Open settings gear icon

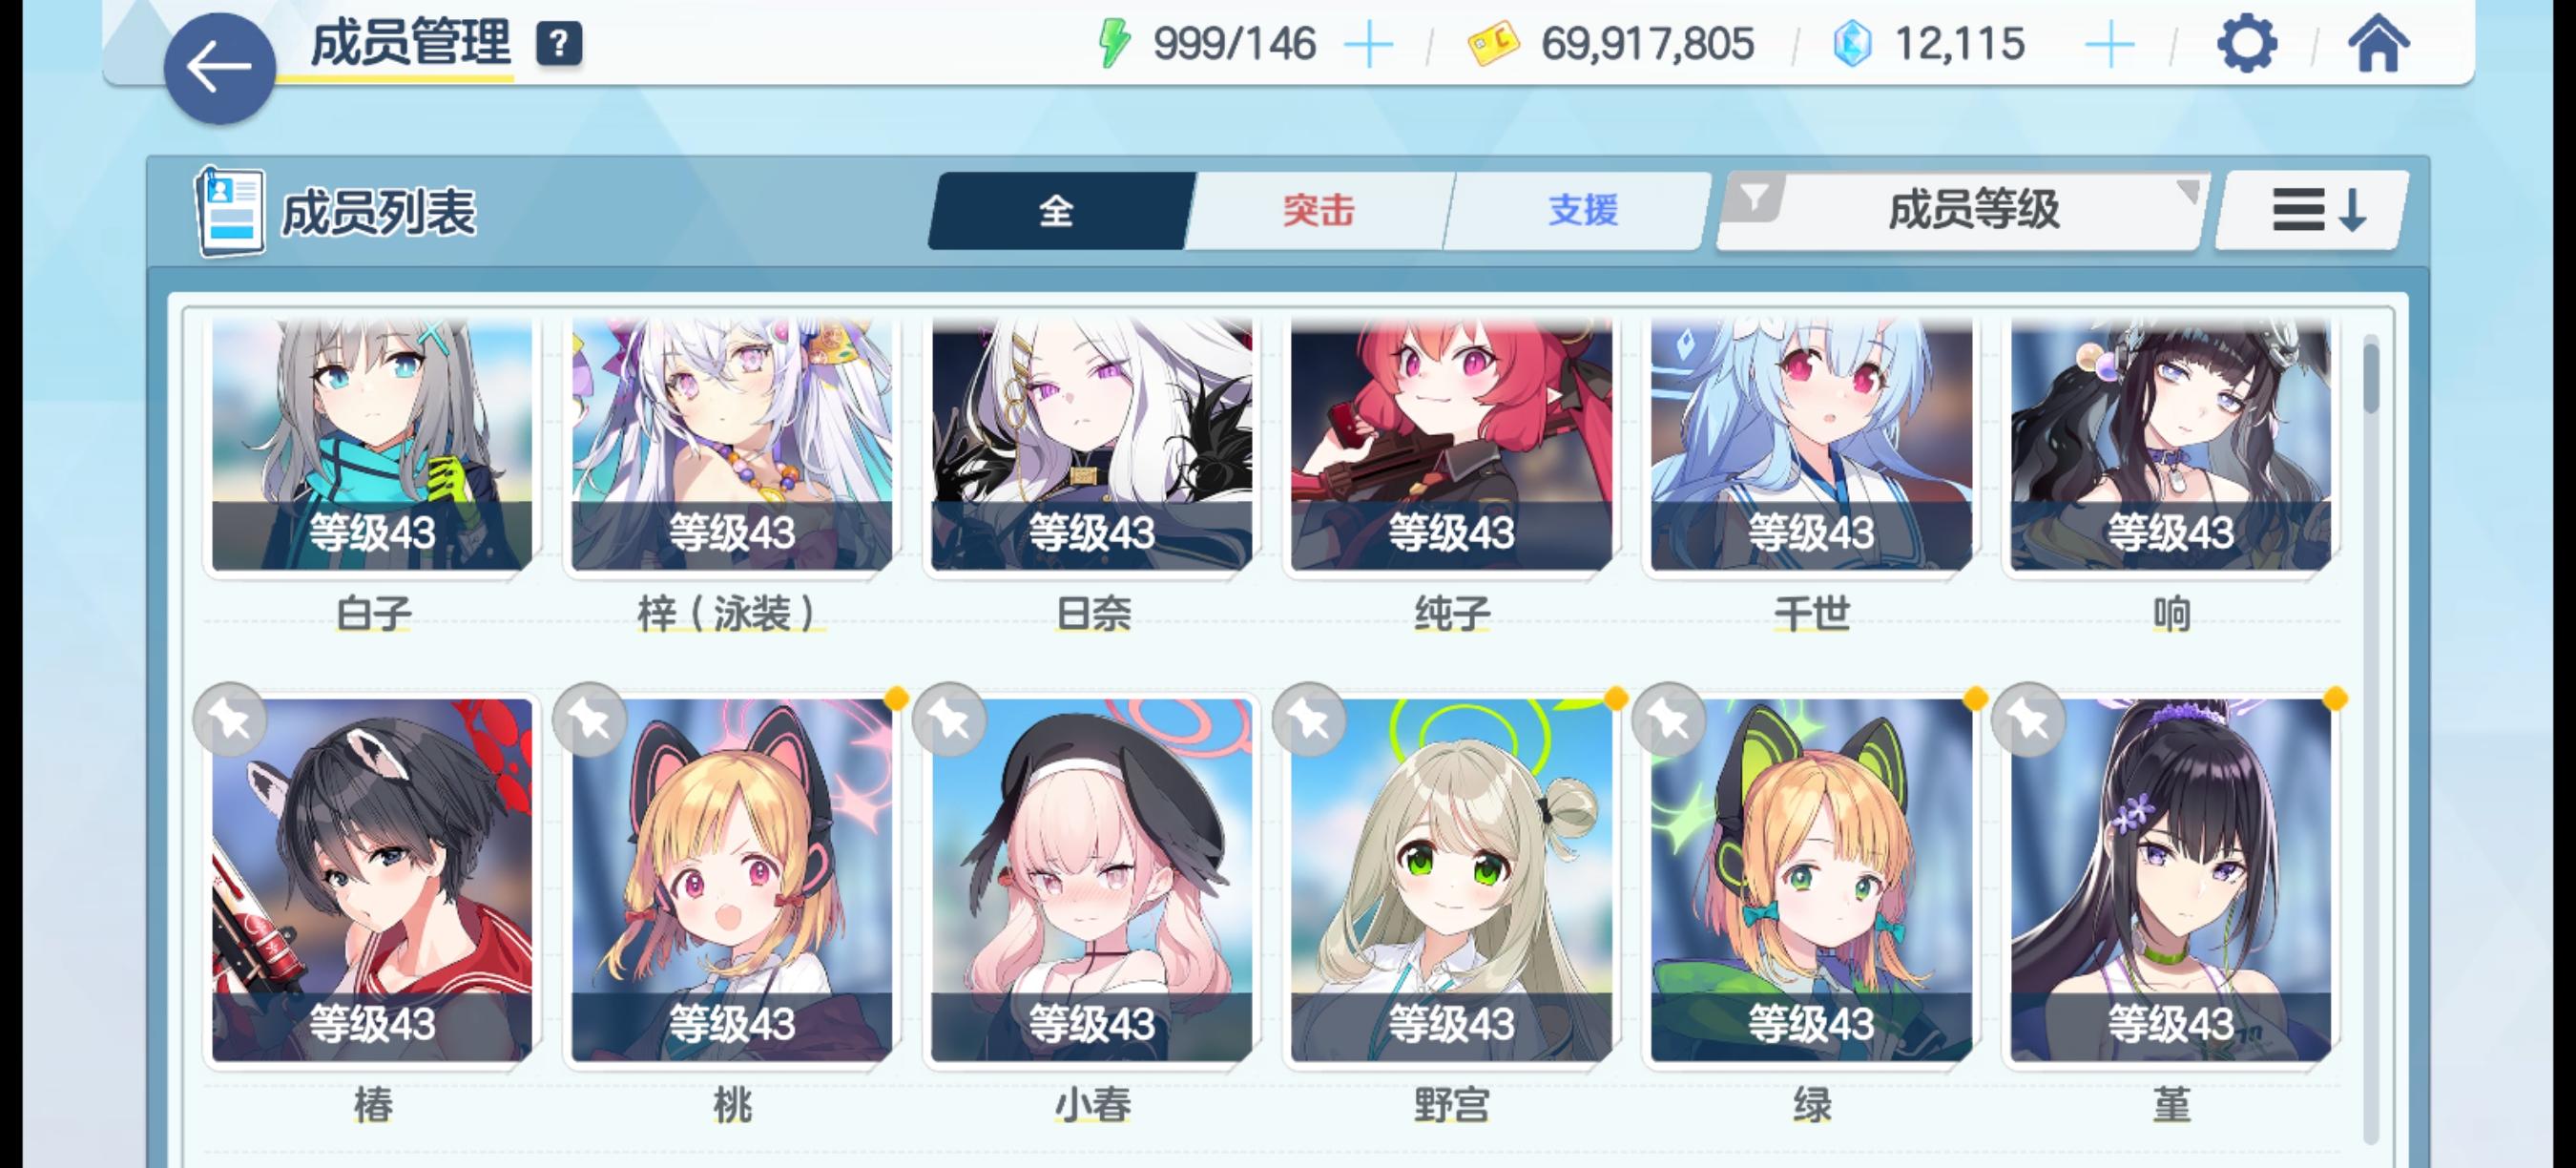(x=2247, y=45)
